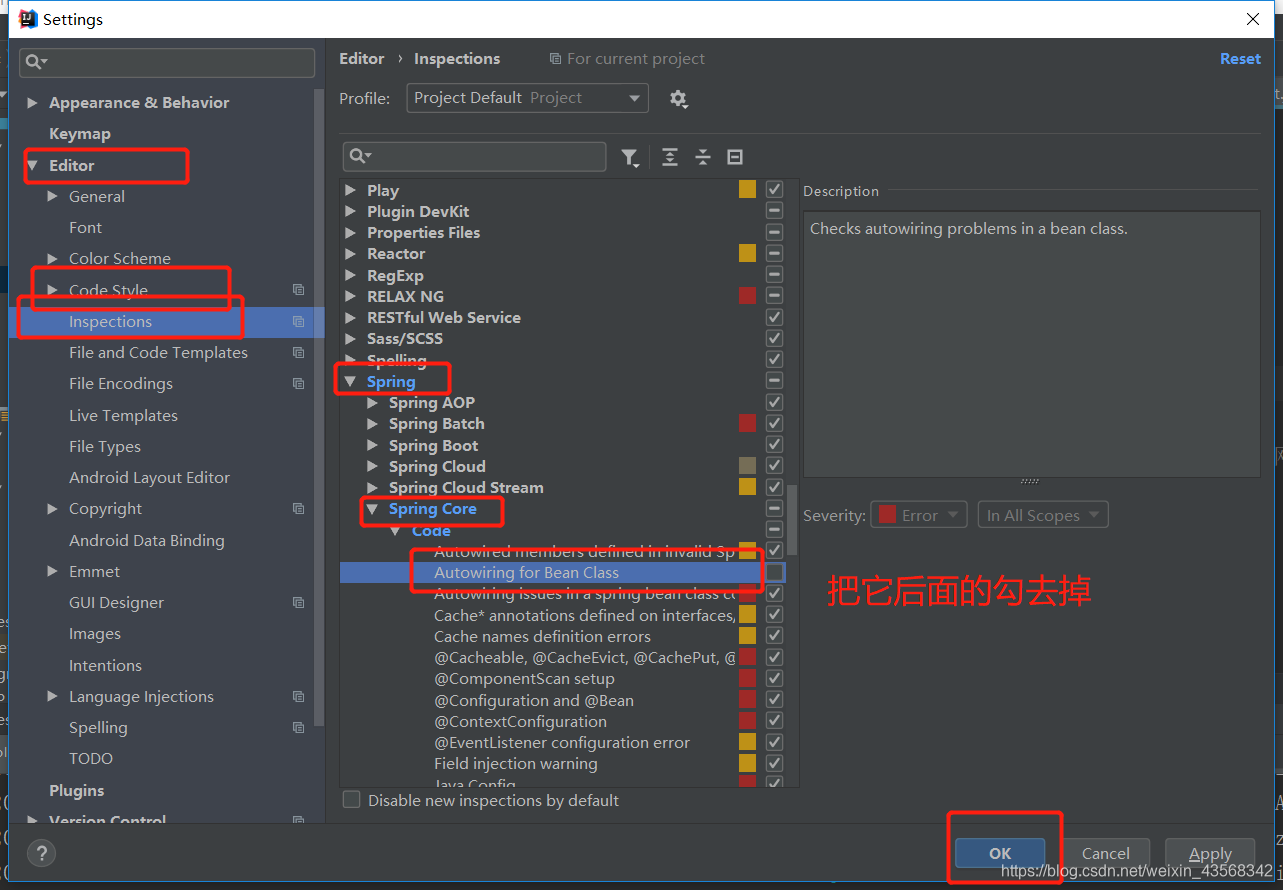This screenshot has height=890, width=1283.
Task: Click the Spring Cloud gray severity swatch
Action: [x=747, y=466]
